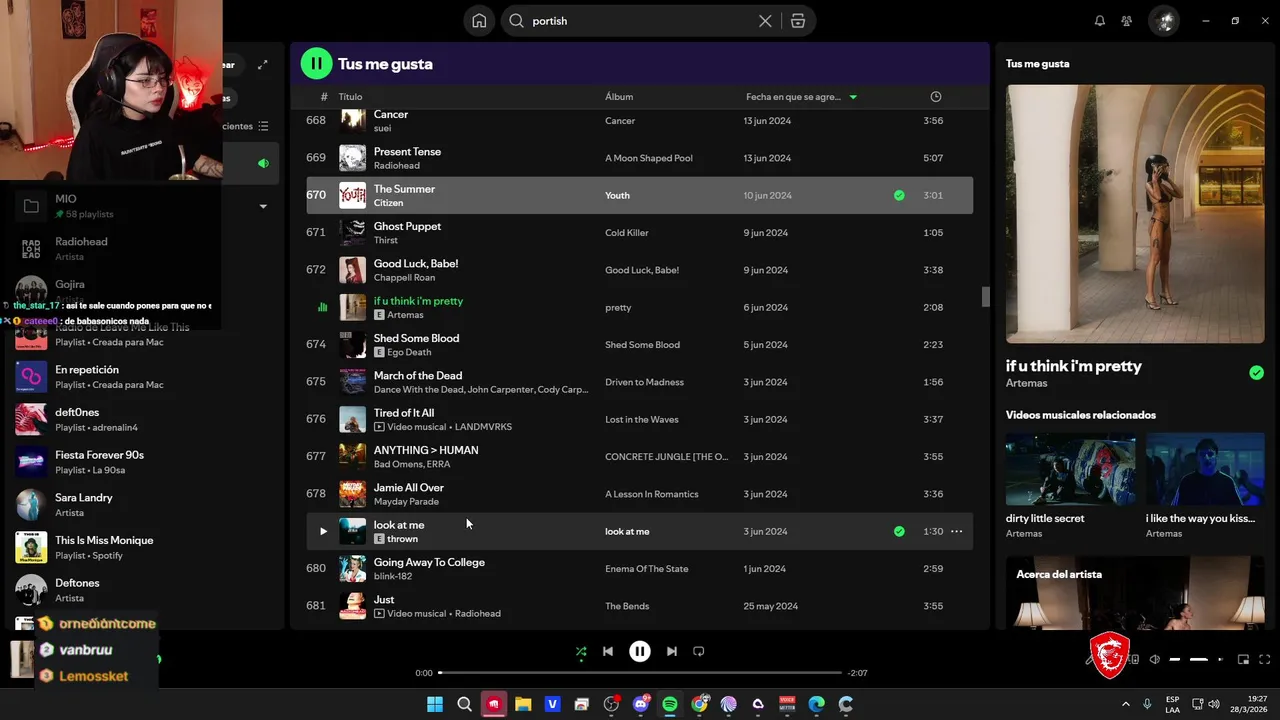Screen dimensions: 1280x720
Task: Pause with the bottom player button
Action: point(640,651)
